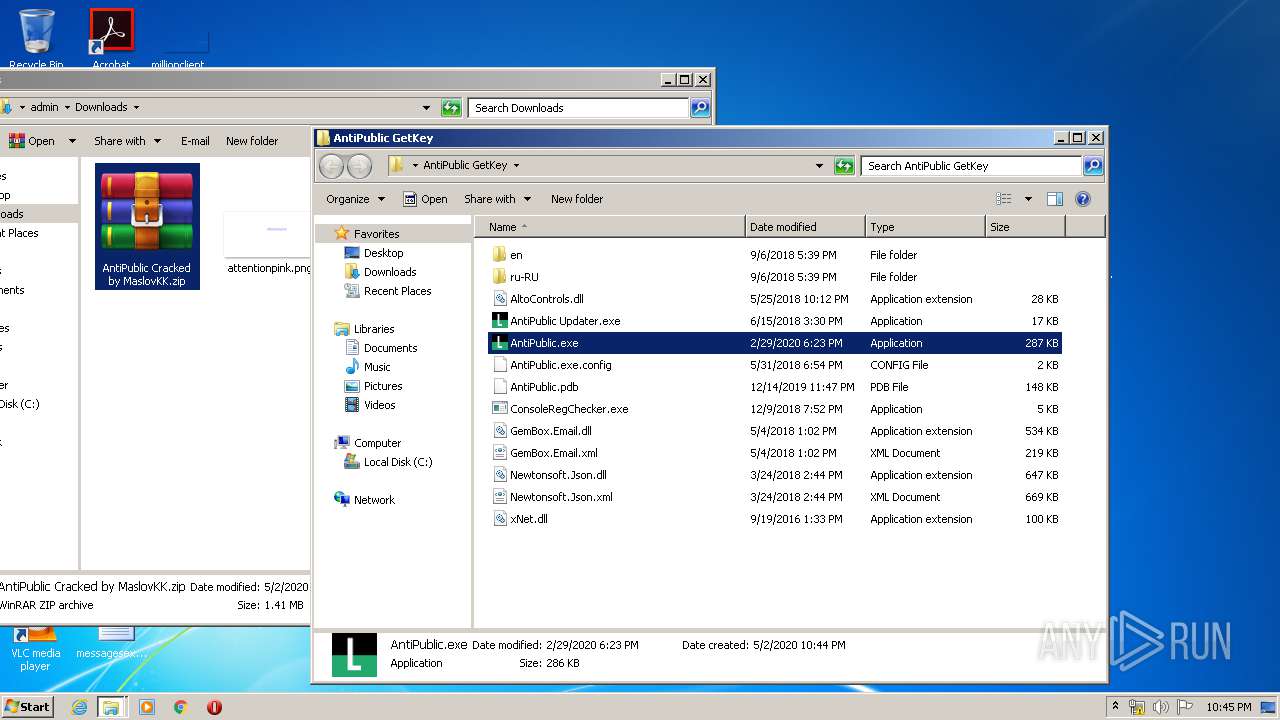This screenshot has height=720, width=1280.
Task: Expand the Organize menu
Action: (355, 199)
